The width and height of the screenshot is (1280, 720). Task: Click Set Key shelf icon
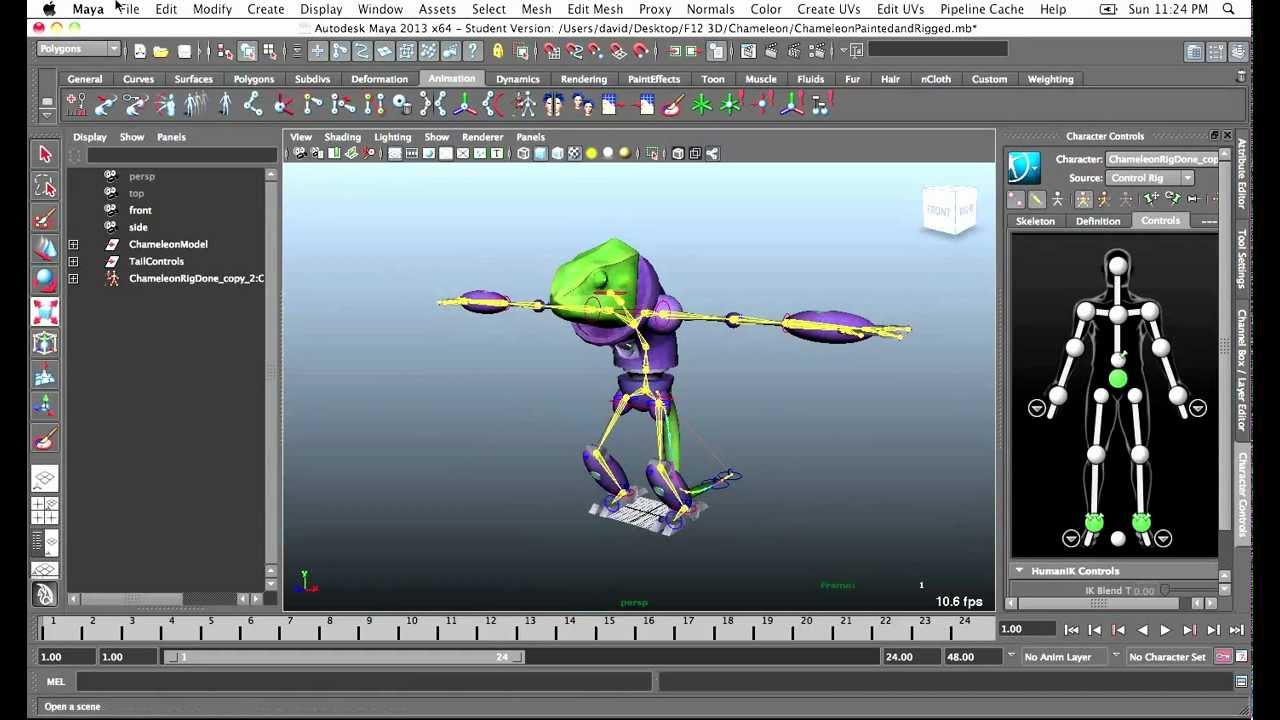point(76,103)
